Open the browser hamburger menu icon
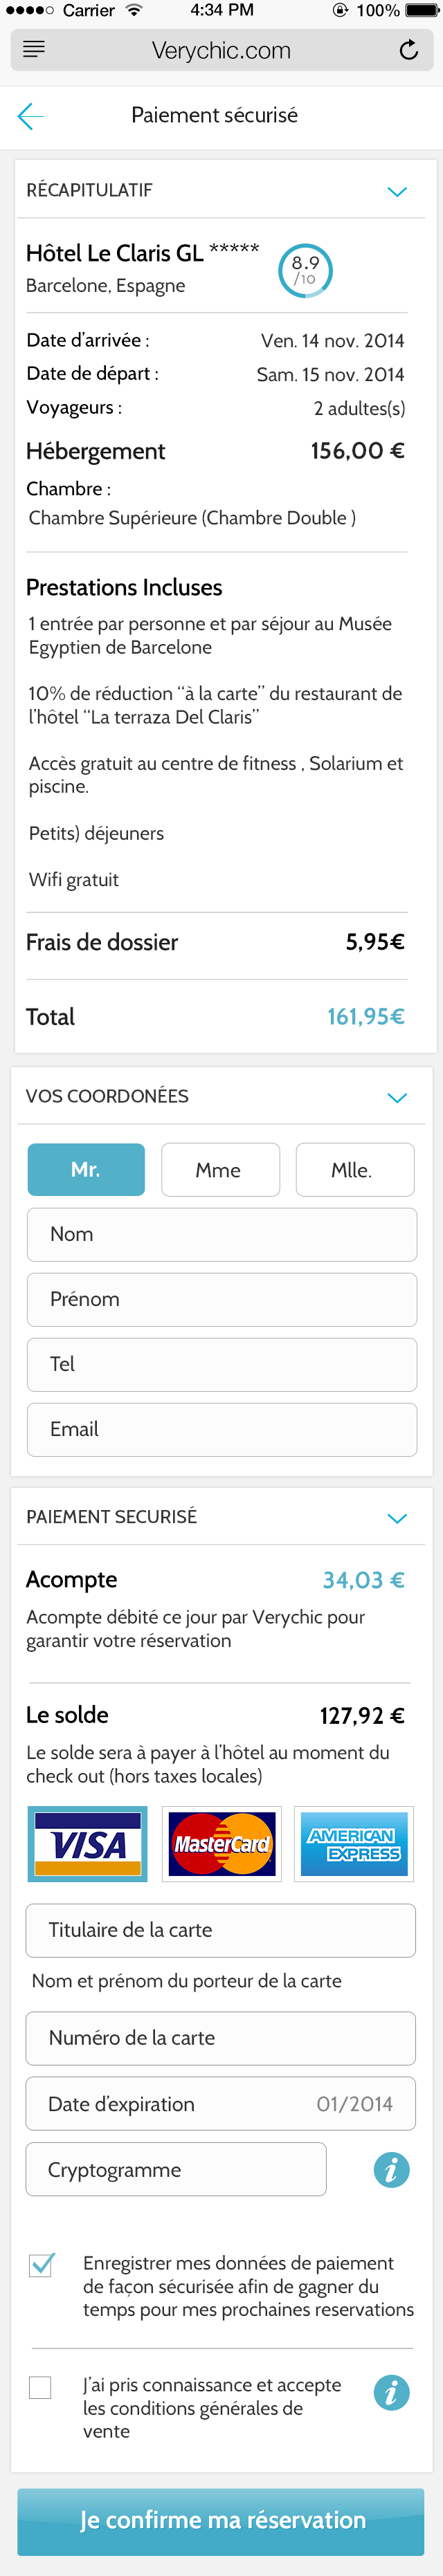This screenshot has width=443, height=2576. click(34, 50)
